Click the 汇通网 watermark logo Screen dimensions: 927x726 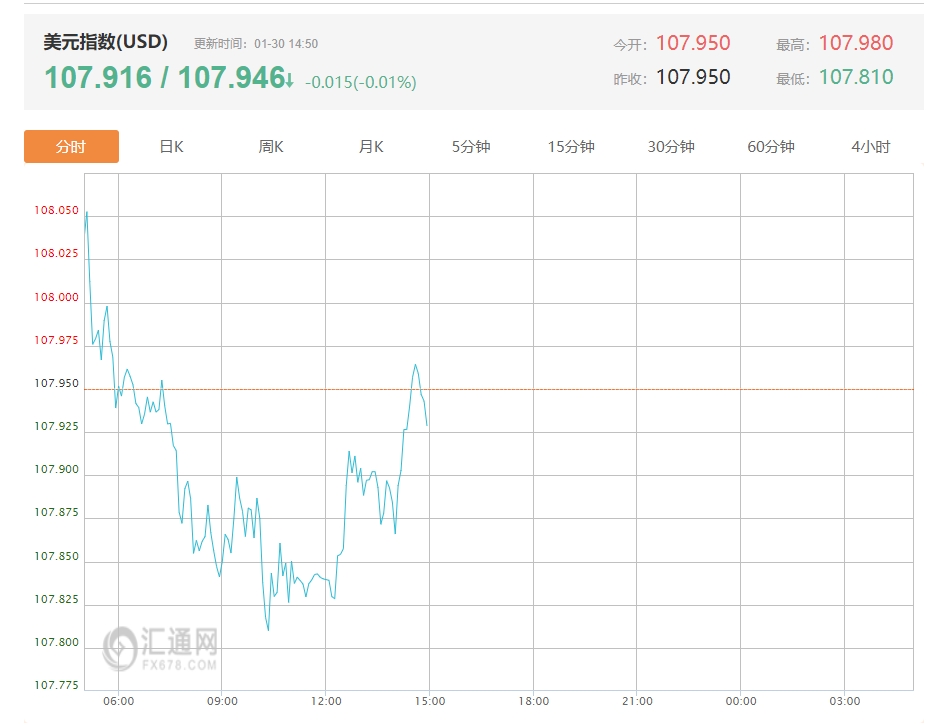tap(161, 648)
